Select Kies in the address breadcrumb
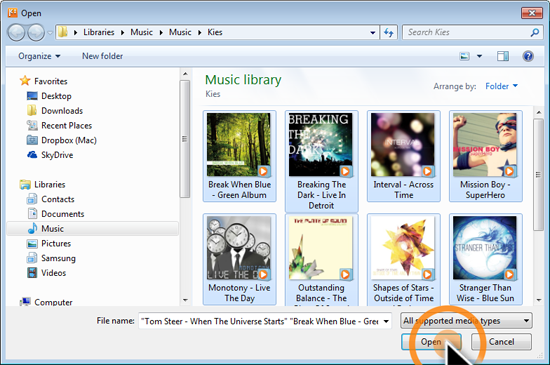Image resolution: width=550 pixels, height=365 pixels. click(215, 32)
